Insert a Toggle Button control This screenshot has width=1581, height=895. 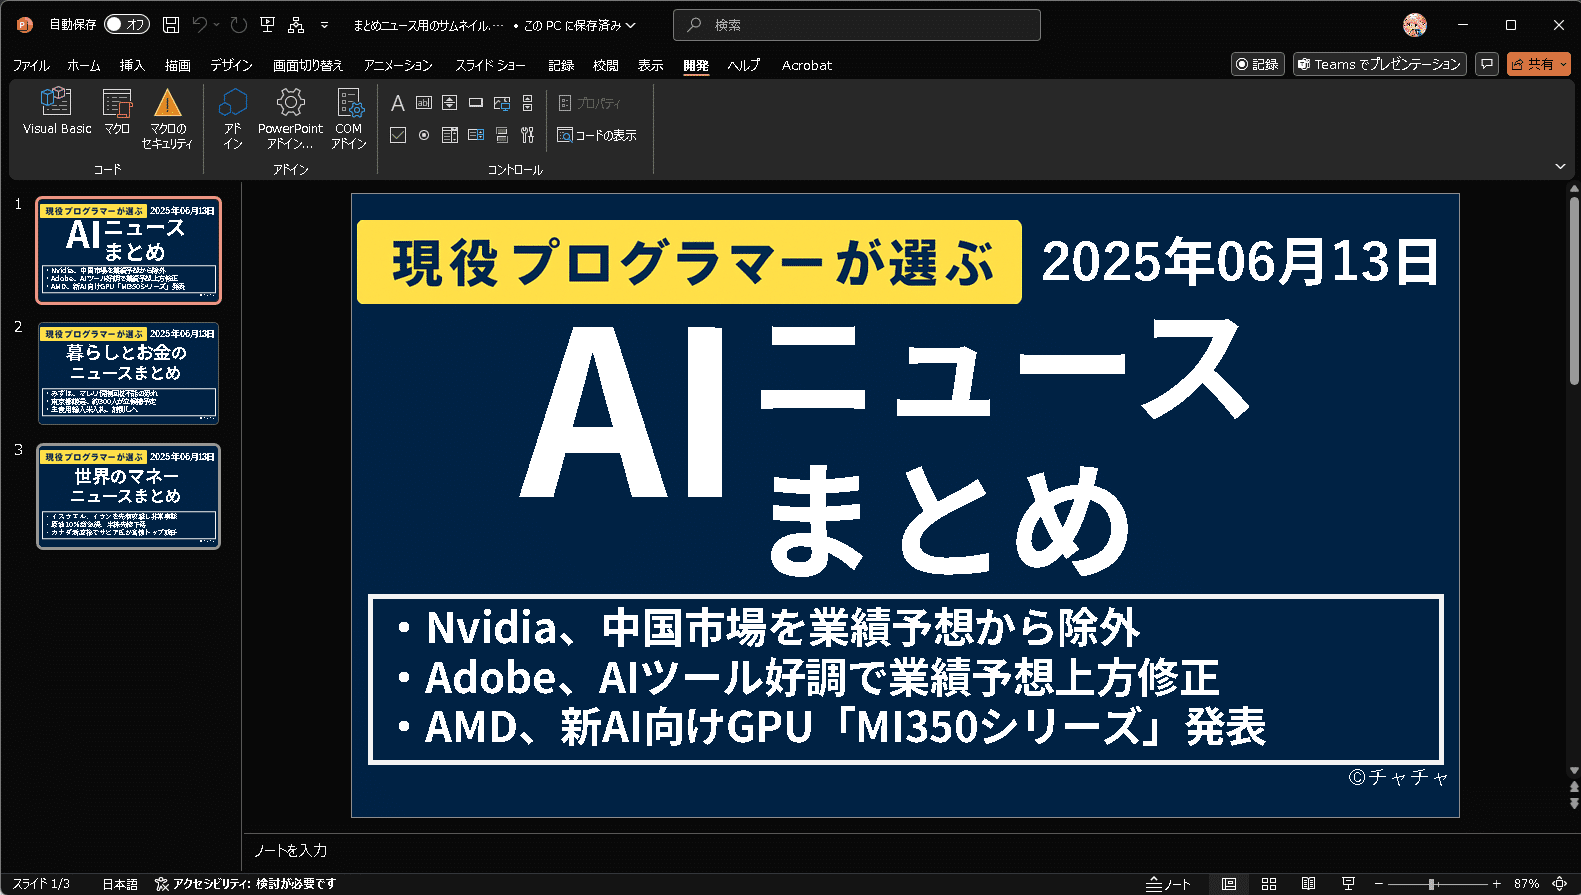click(x=502, y=135)
